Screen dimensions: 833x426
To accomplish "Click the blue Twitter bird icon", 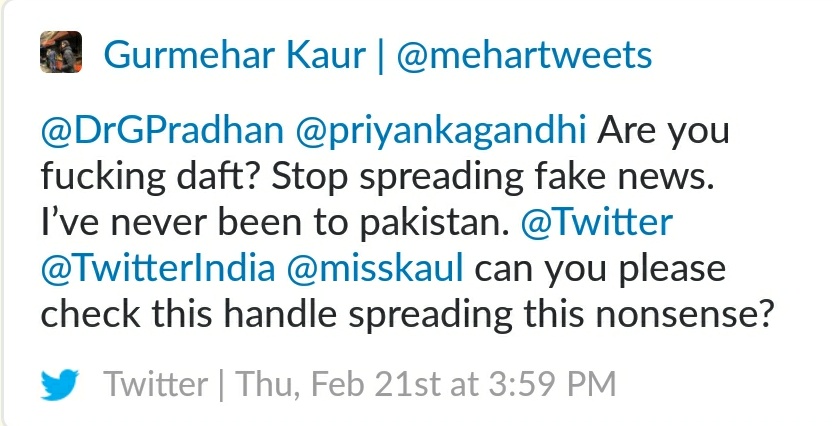I will (60, 385).
